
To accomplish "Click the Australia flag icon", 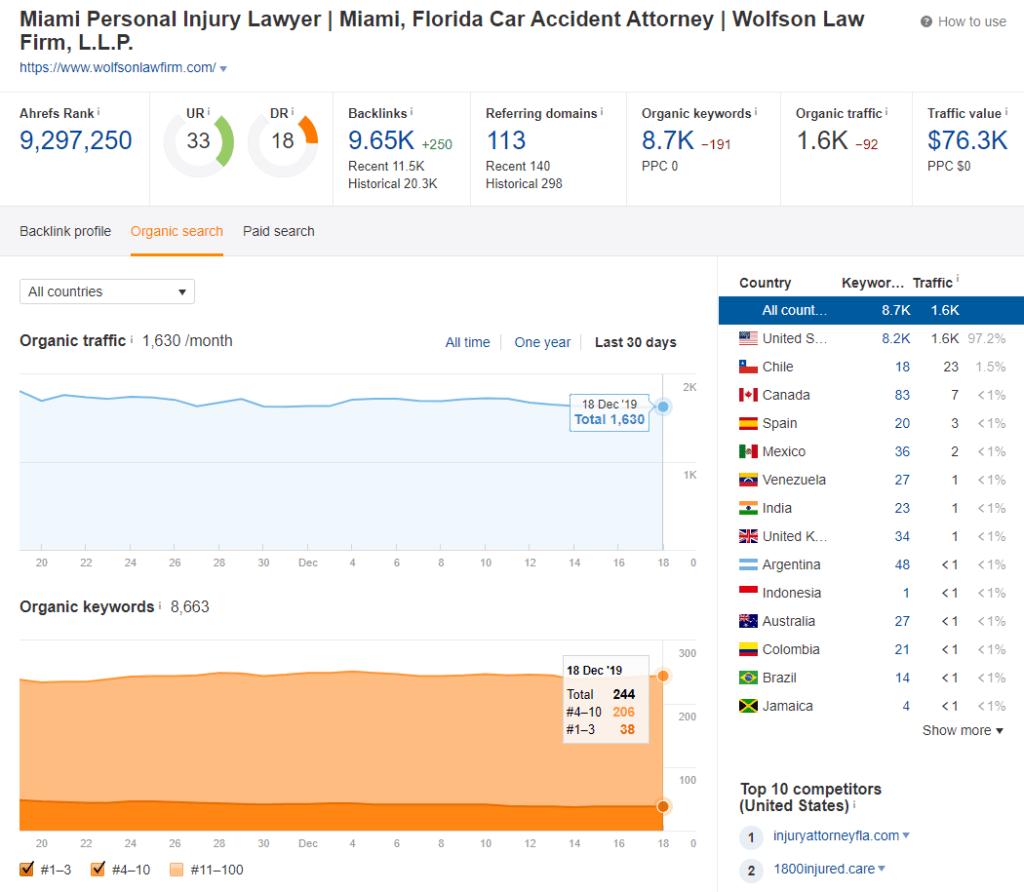I will click(x=748, y=621).
